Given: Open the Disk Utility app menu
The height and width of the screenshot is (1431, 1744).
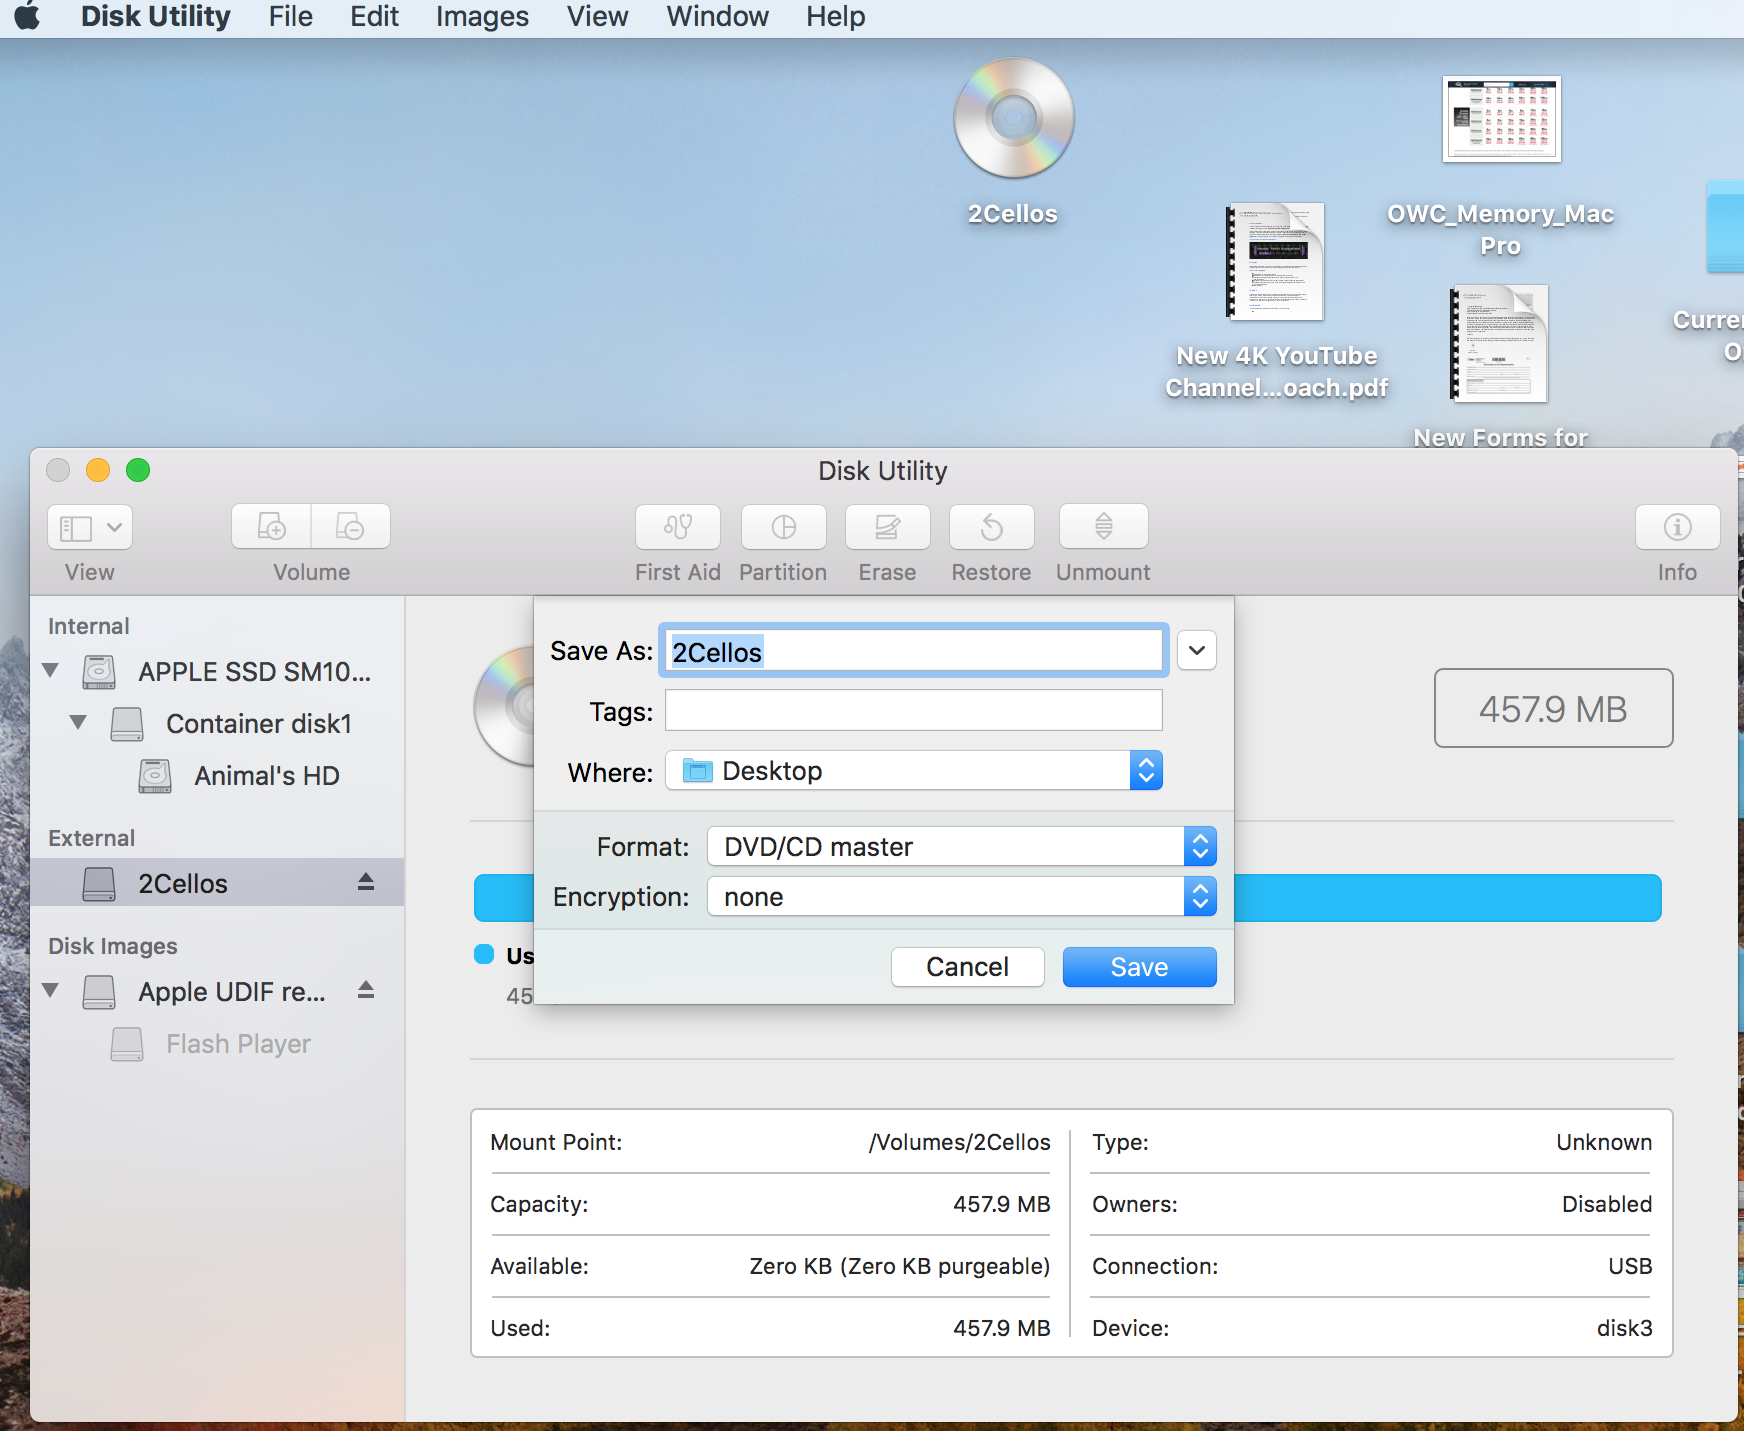Looking at the screenshot, I should click(155, 17).
